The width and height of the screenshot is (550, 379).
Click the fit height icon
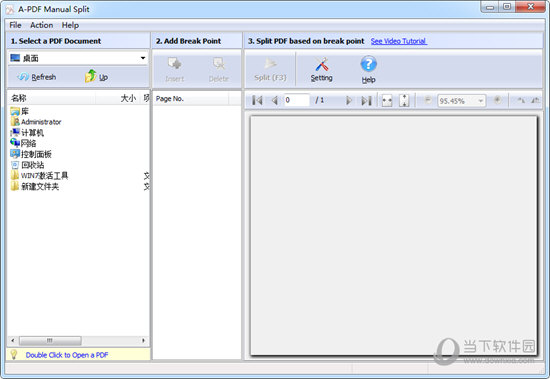tap(404, 101)
